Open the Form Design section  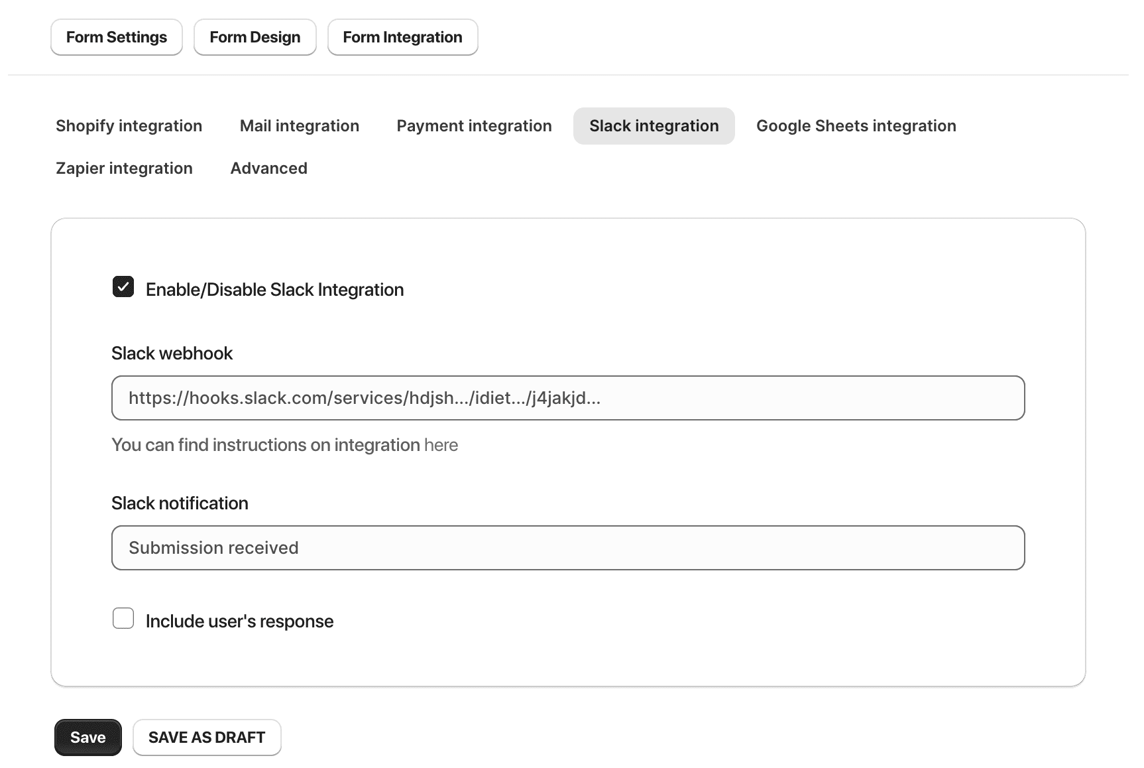[x=254, y=37]
